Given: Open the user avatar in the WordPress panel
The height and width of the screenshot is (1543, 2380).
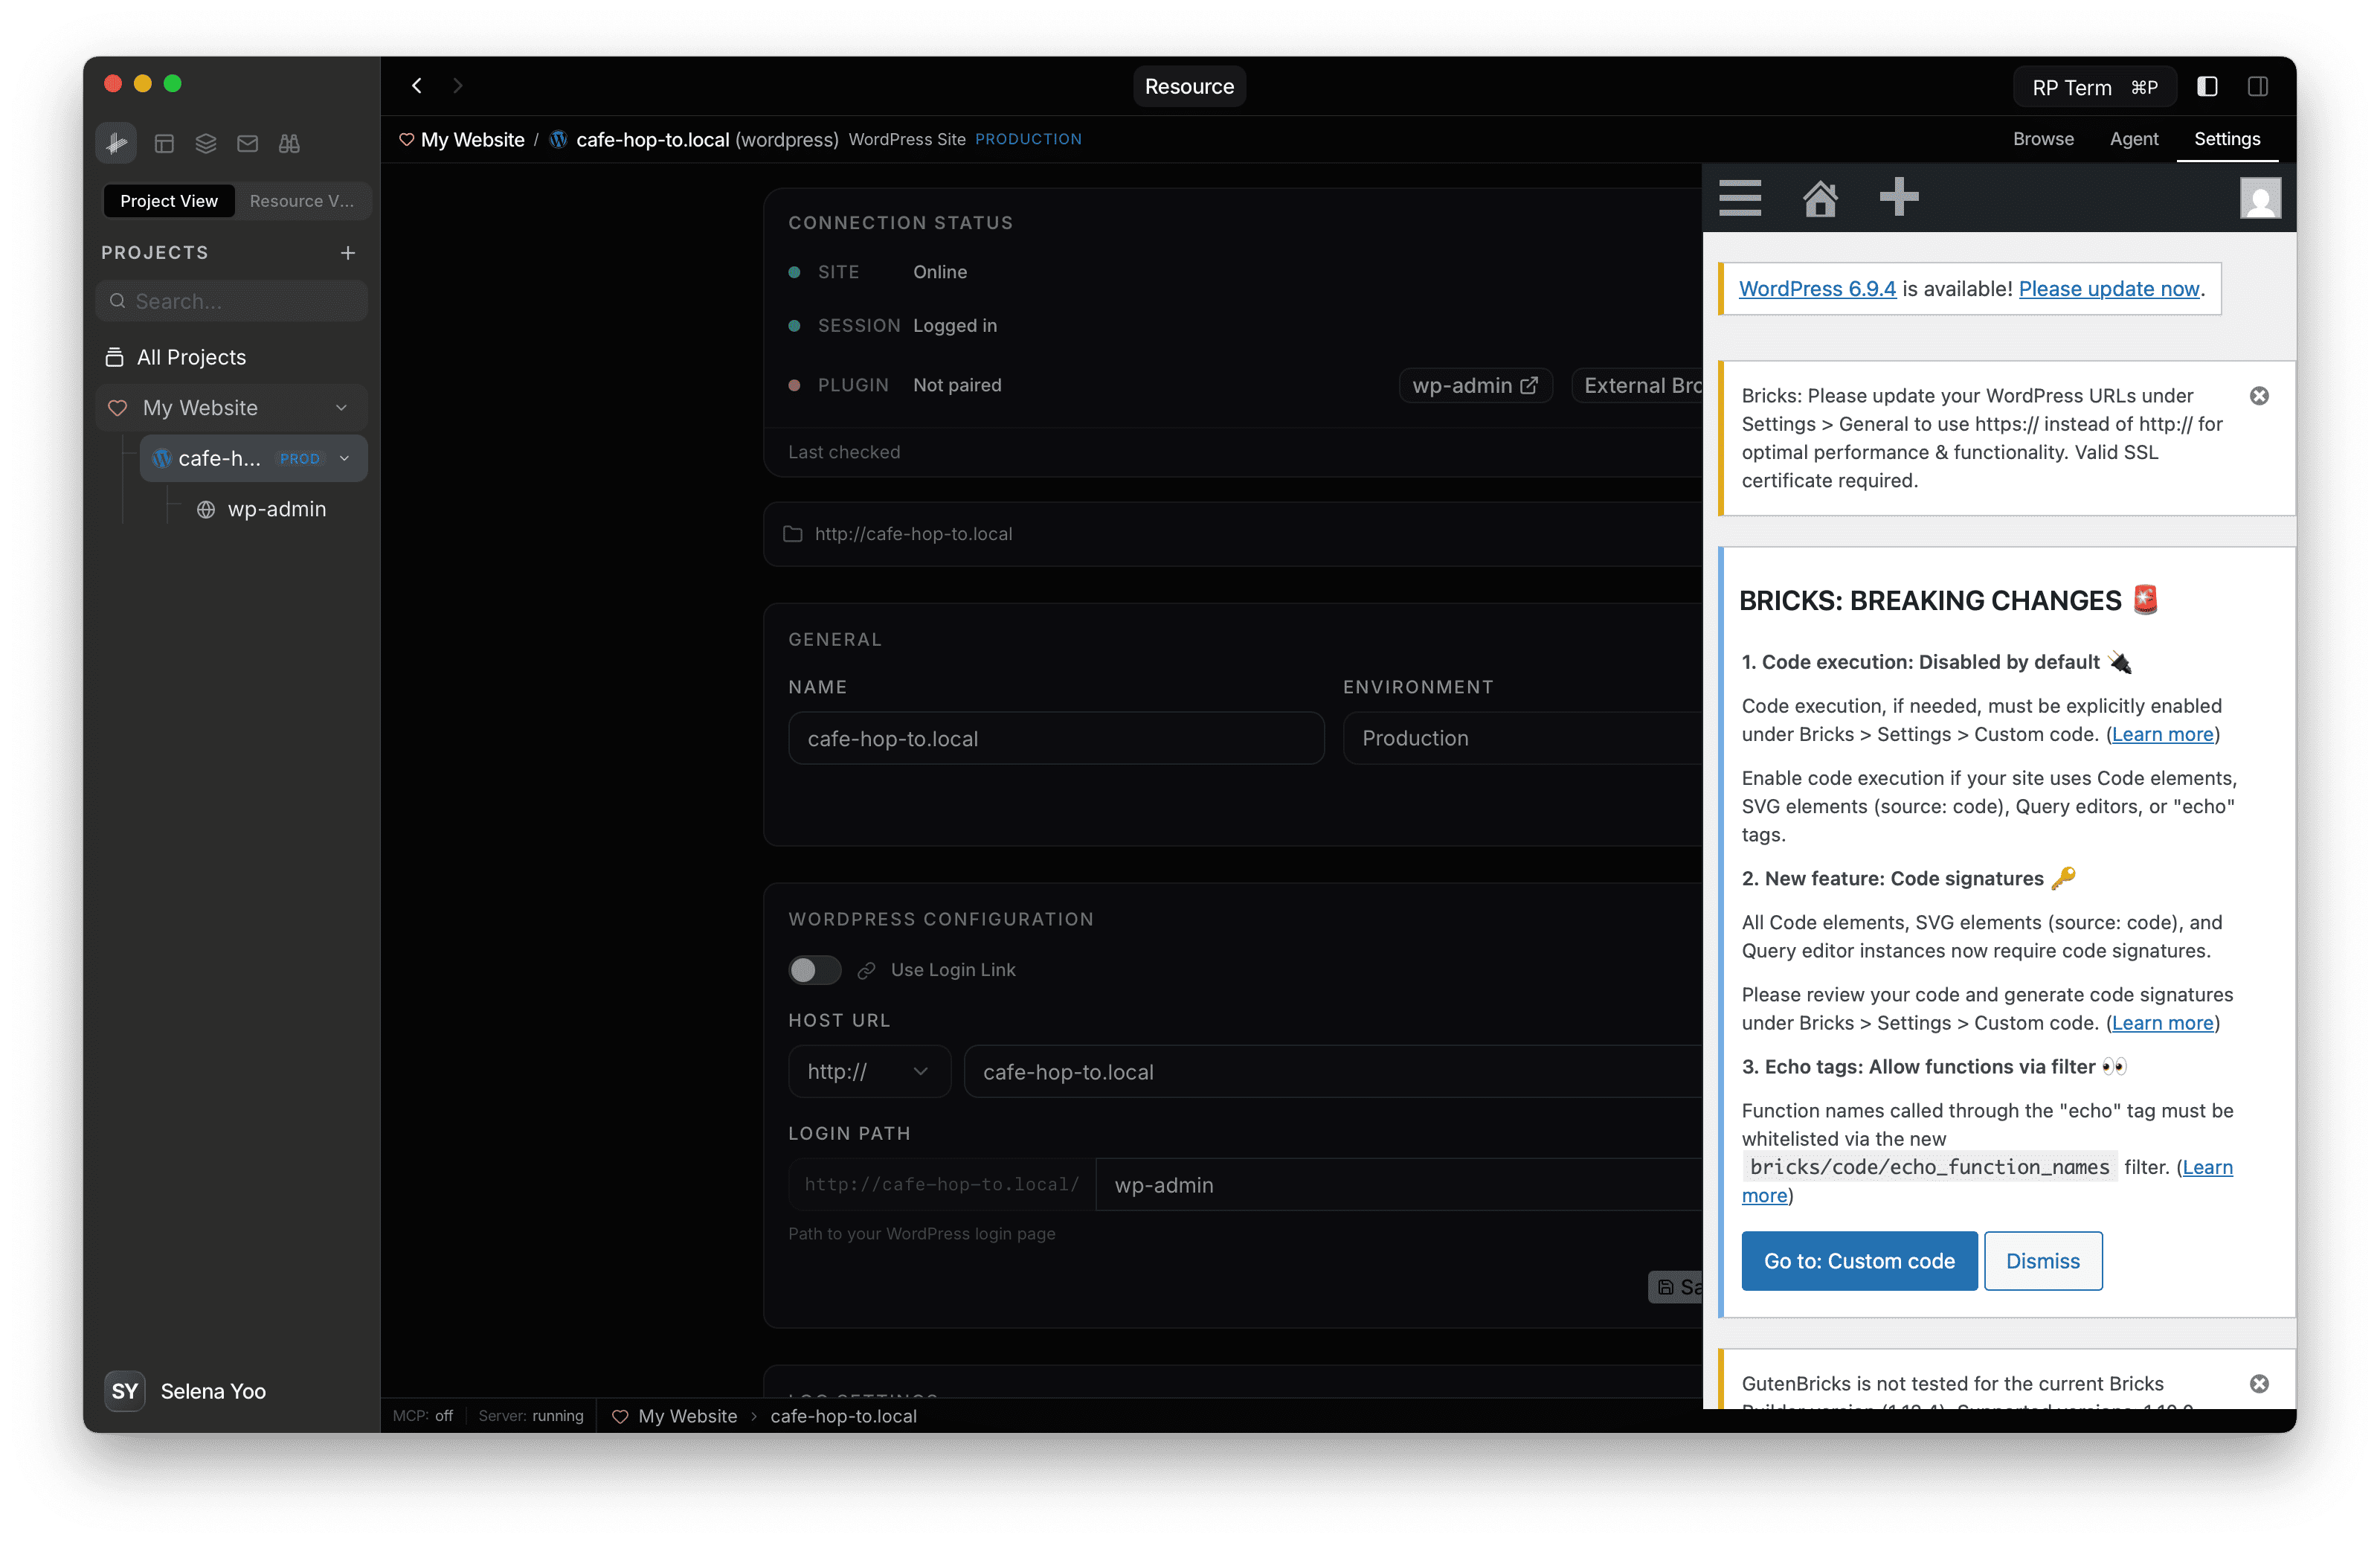Looking at the screenshot, I should point(2262,197).
